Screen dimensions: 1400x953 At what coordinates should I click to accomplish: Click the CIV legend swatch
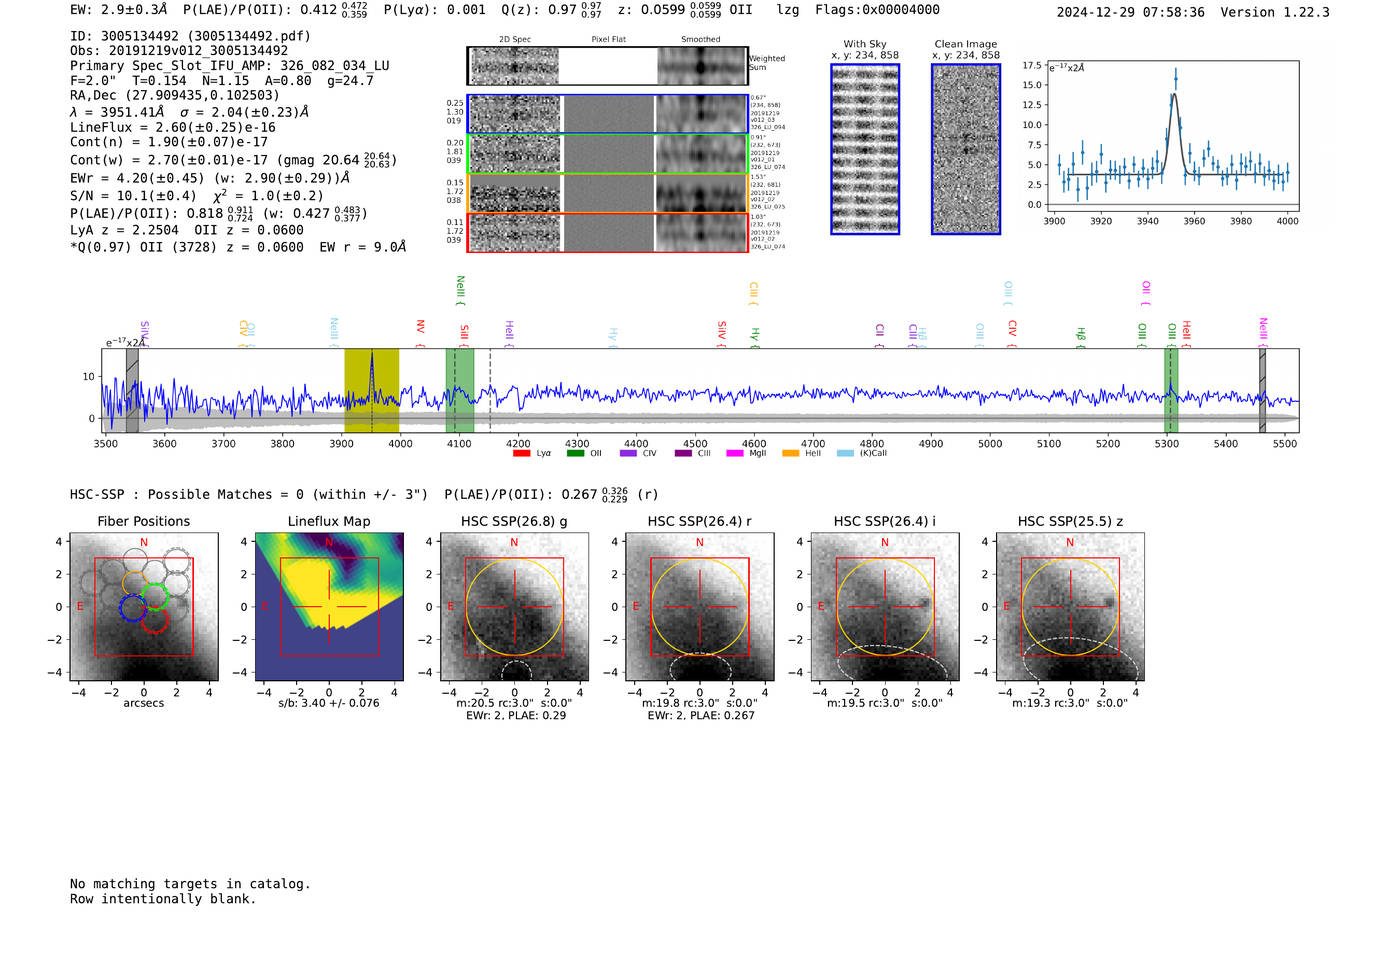coord(628,453)
